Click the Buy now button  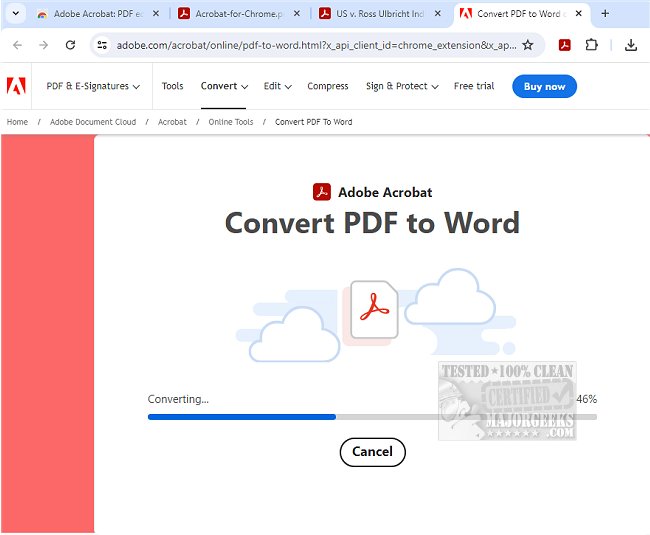[x=544, y=86]
